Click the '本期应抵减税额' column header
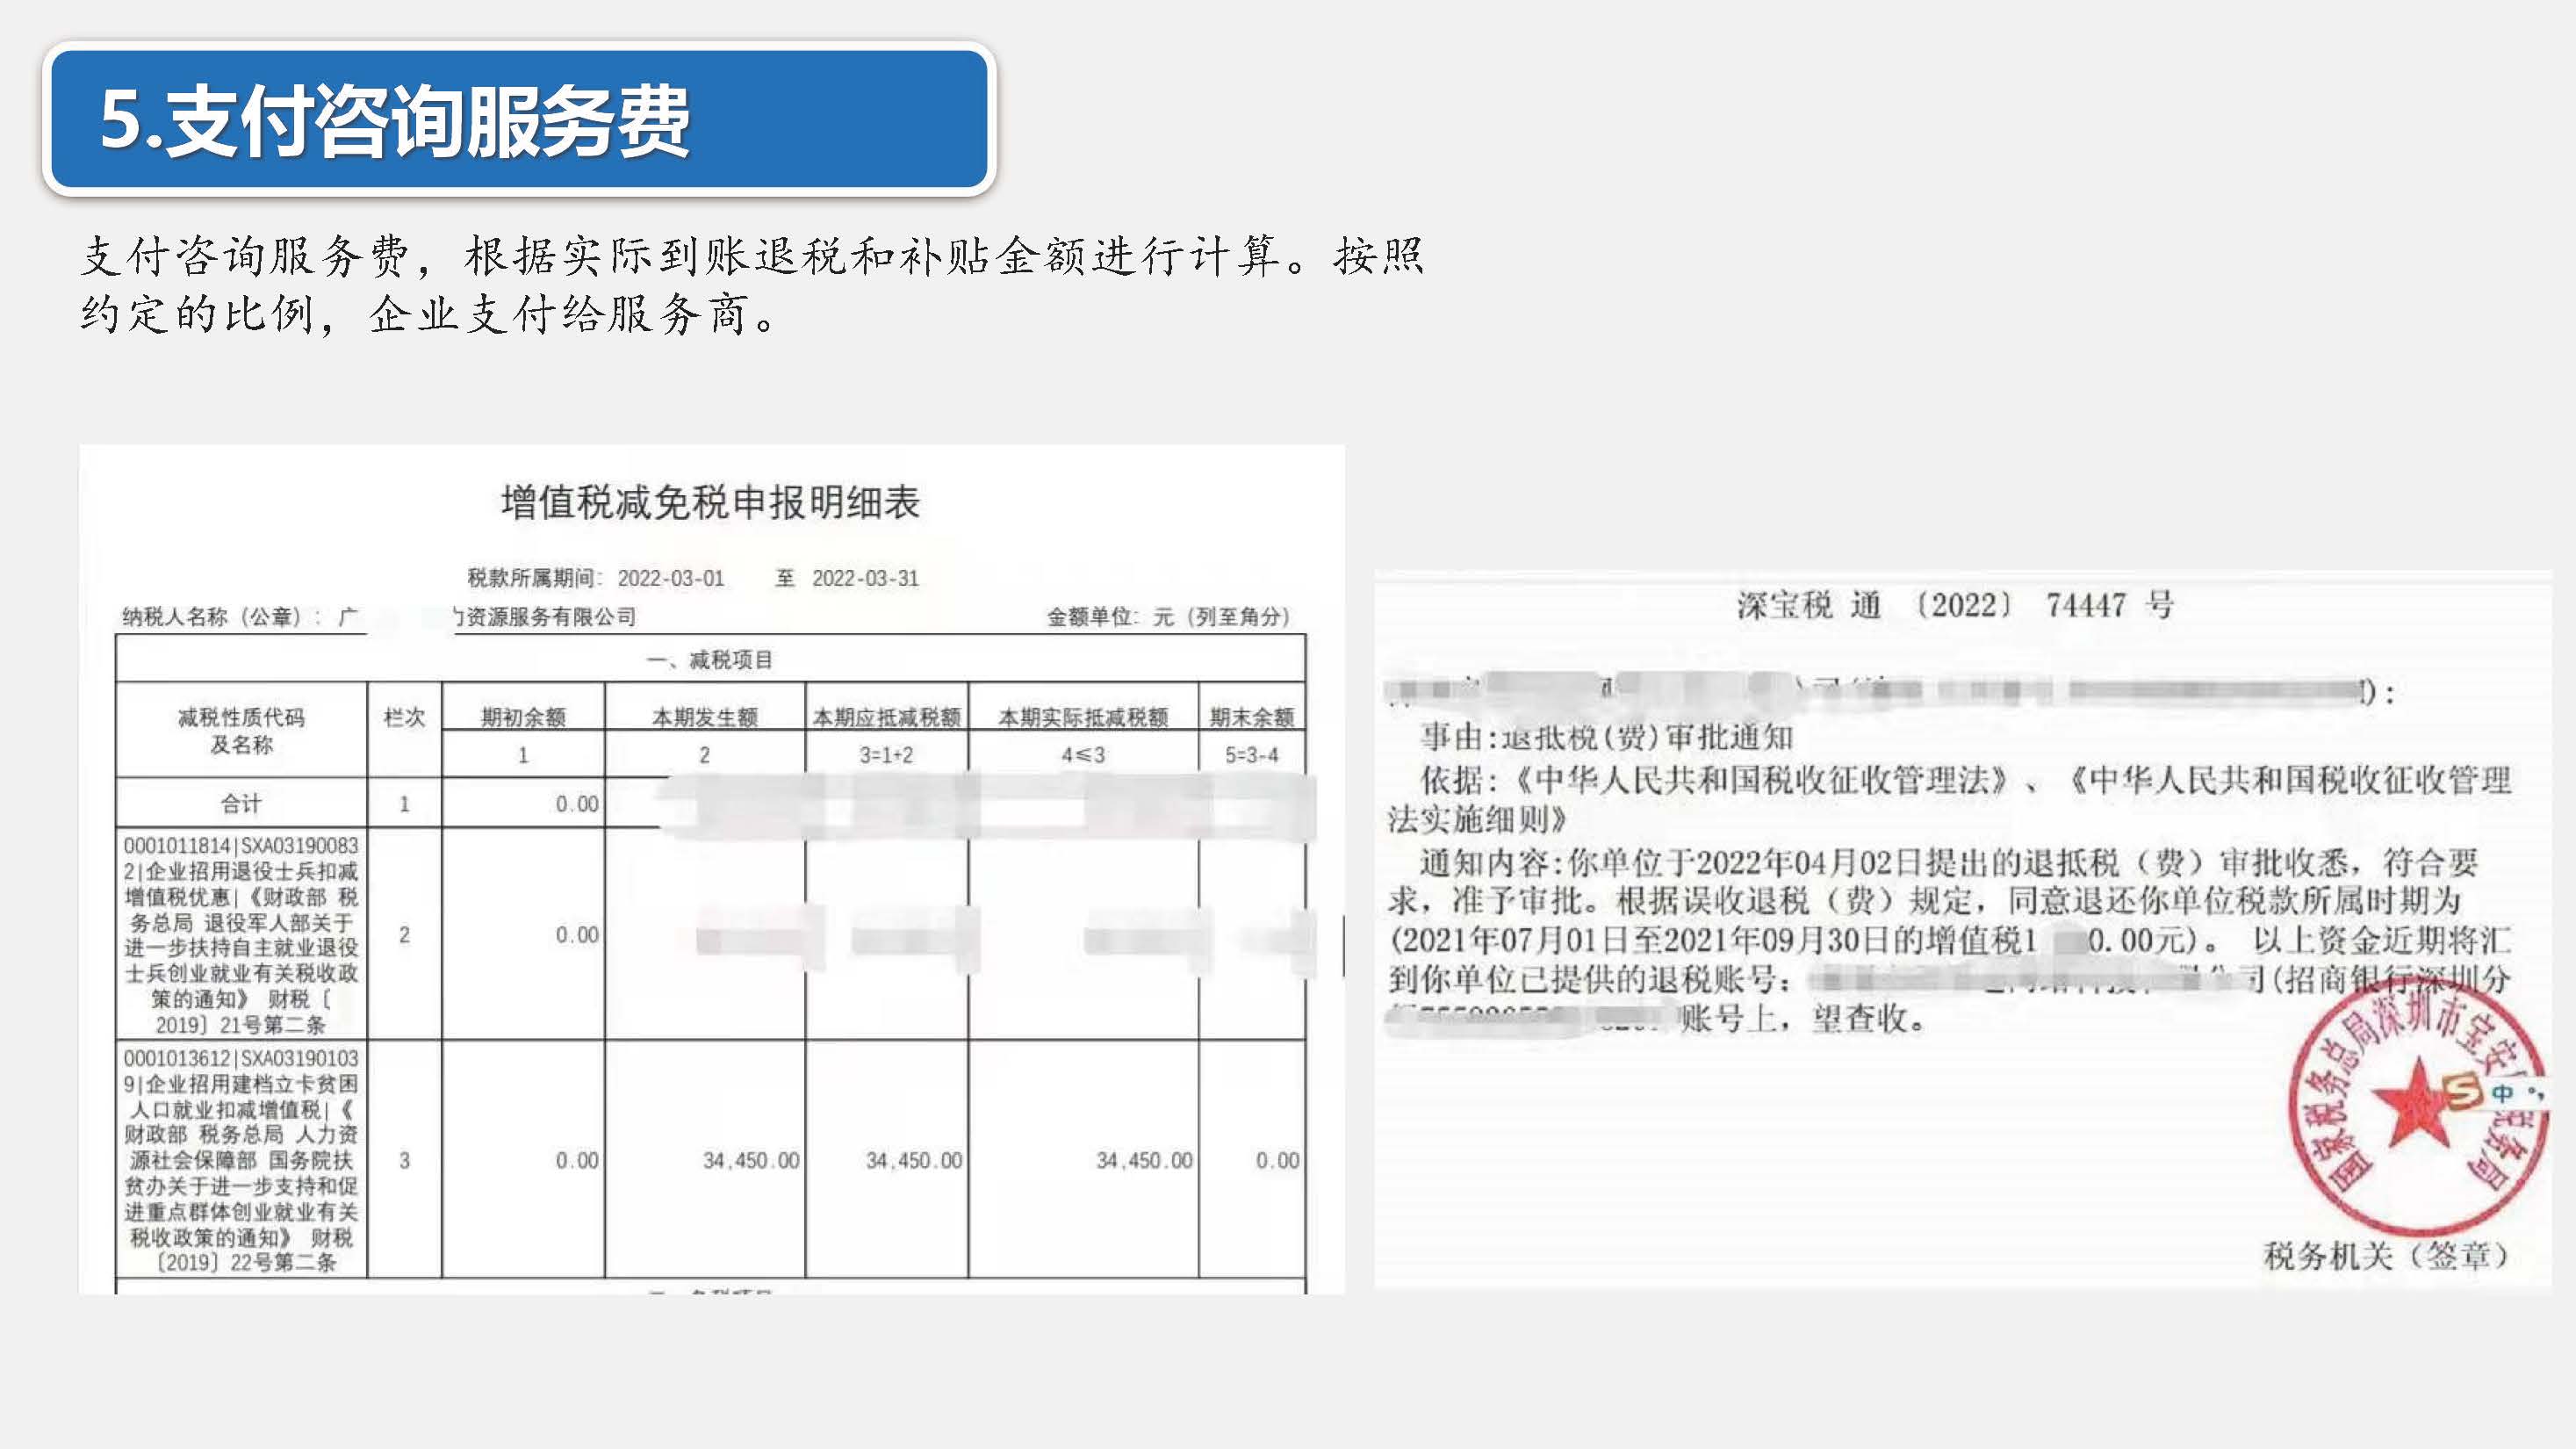The width and height of the screenshot is (2576, 1449). (887, 717)
